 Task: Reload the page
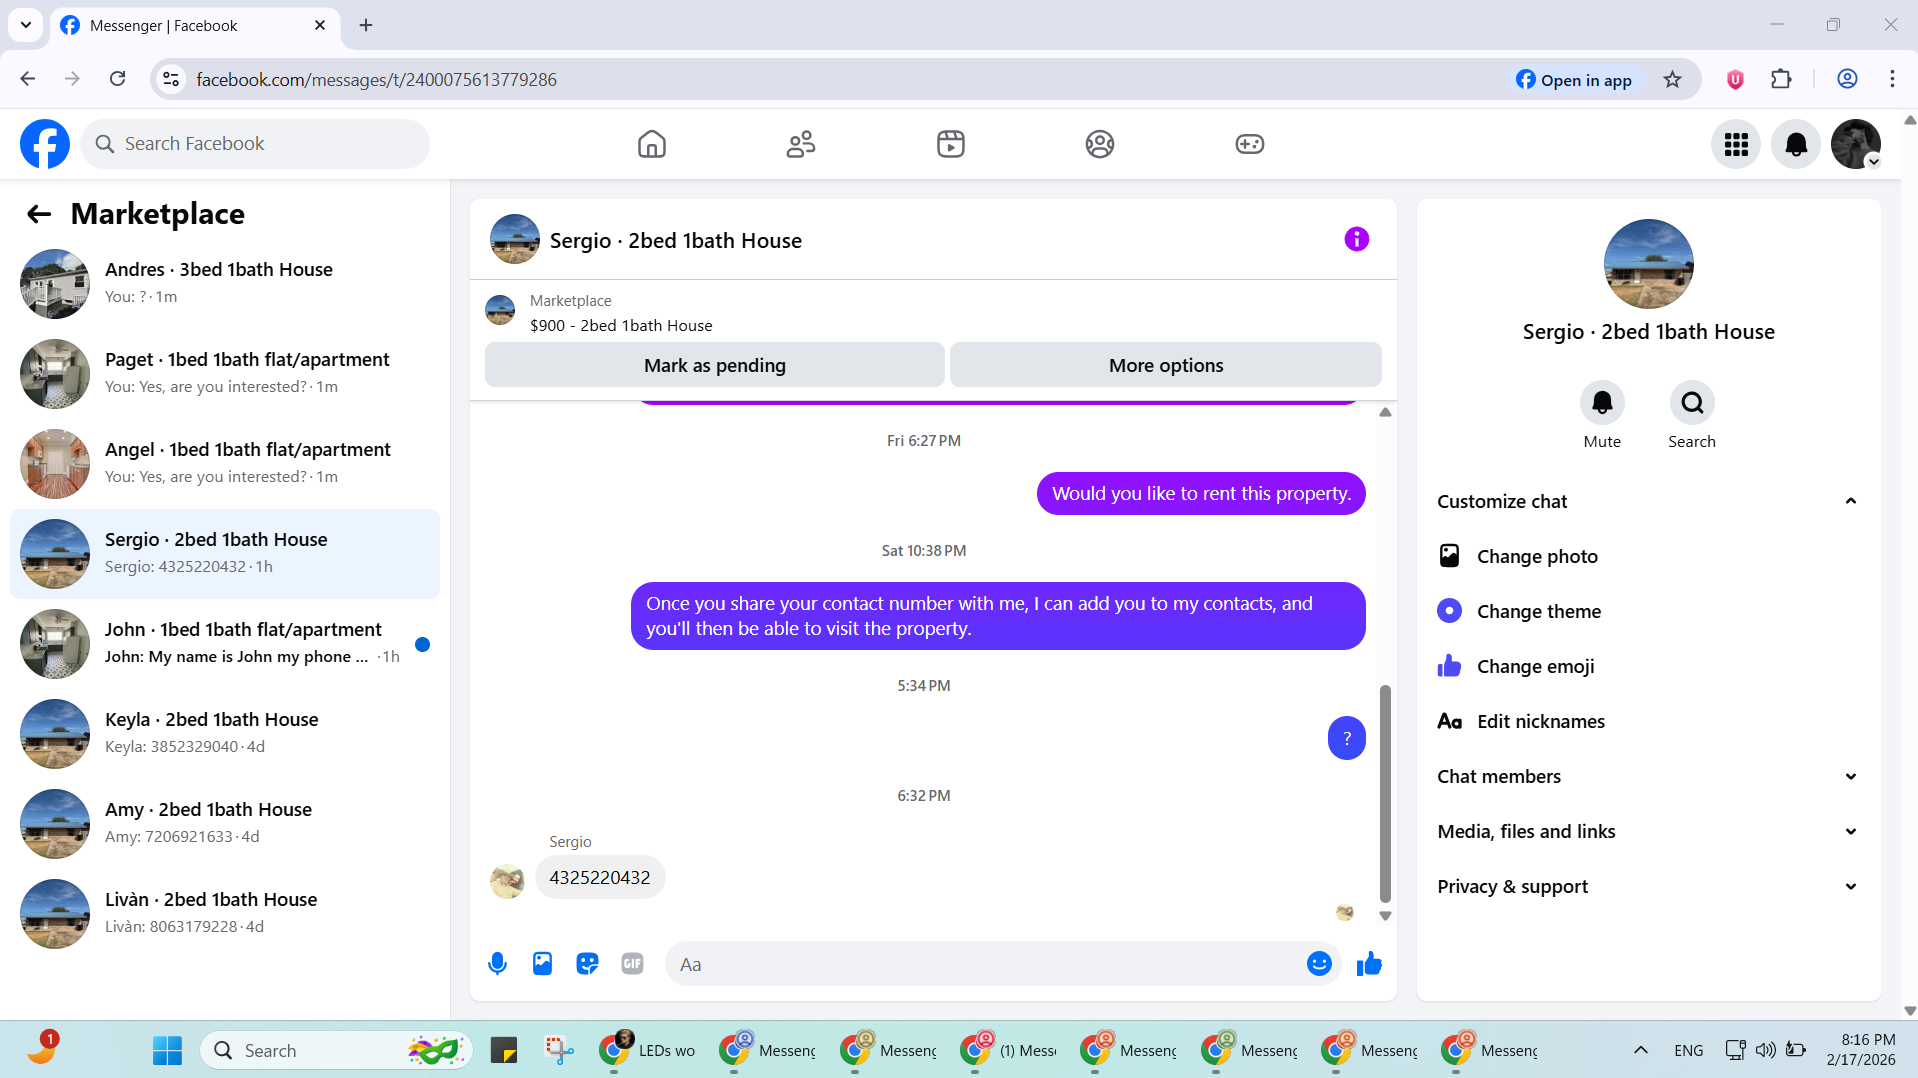pyautogui.click(x=118, y=79)
